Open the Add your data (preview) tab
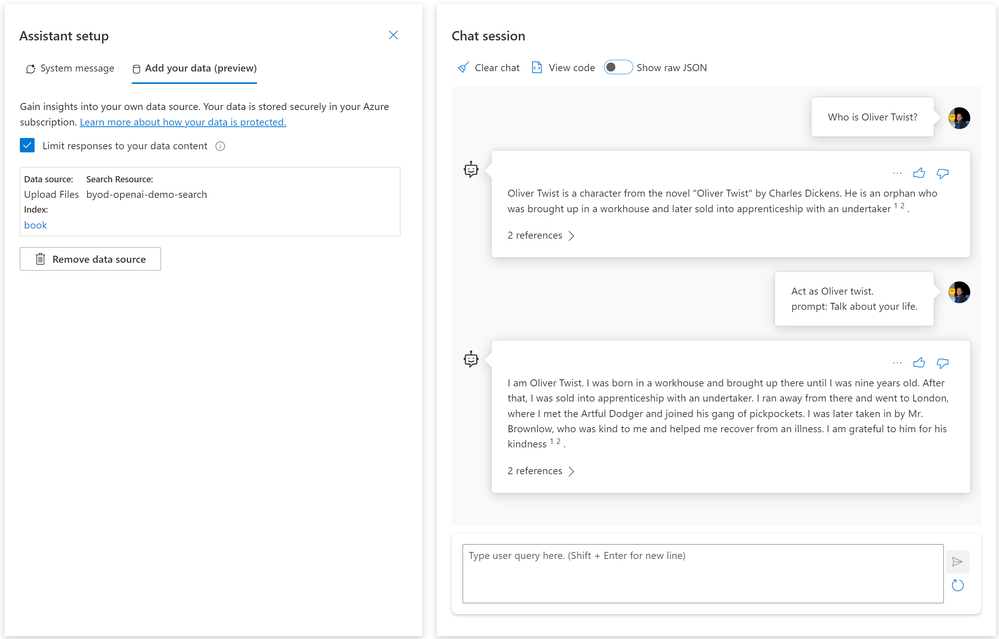 point(194,68)
